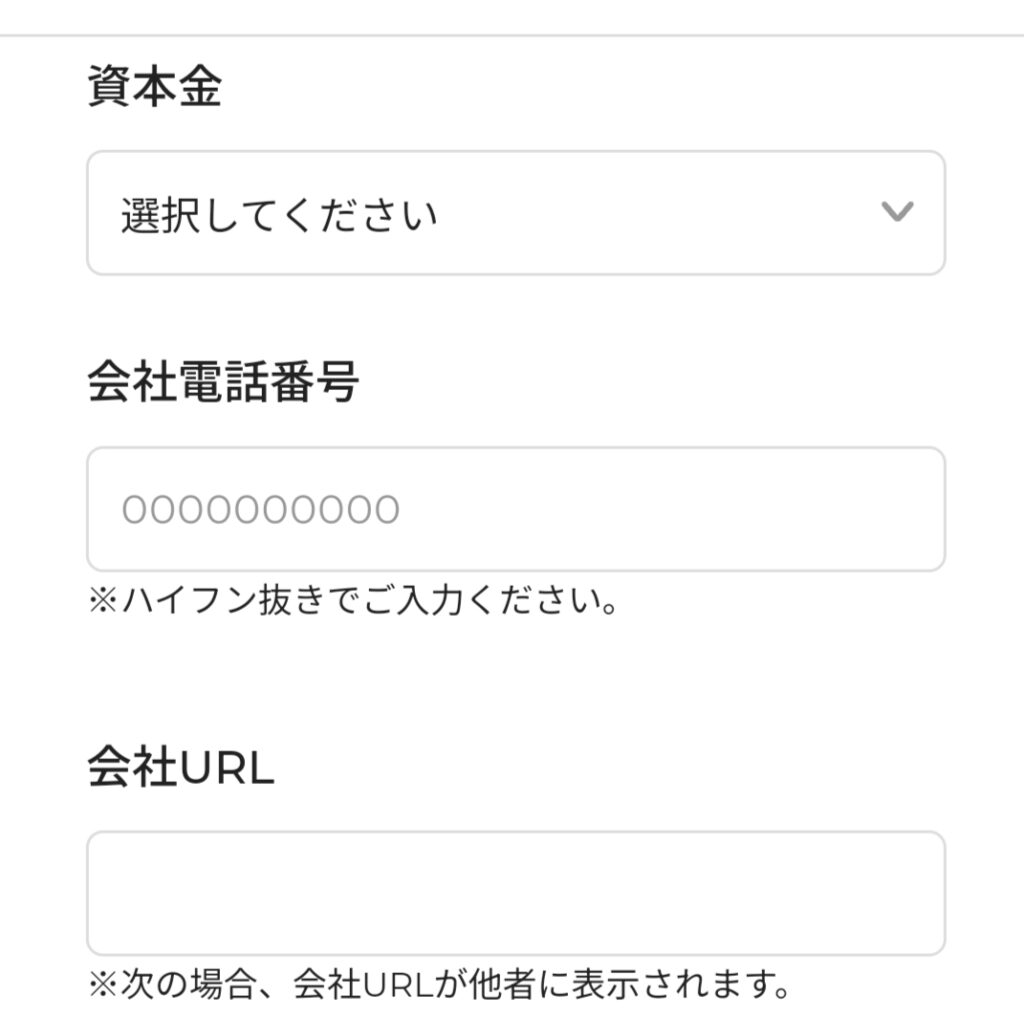Click the ハイフン抜きでご入力ください hint text
This screenshot has width=1024, height=1017.
coord(368,603)
